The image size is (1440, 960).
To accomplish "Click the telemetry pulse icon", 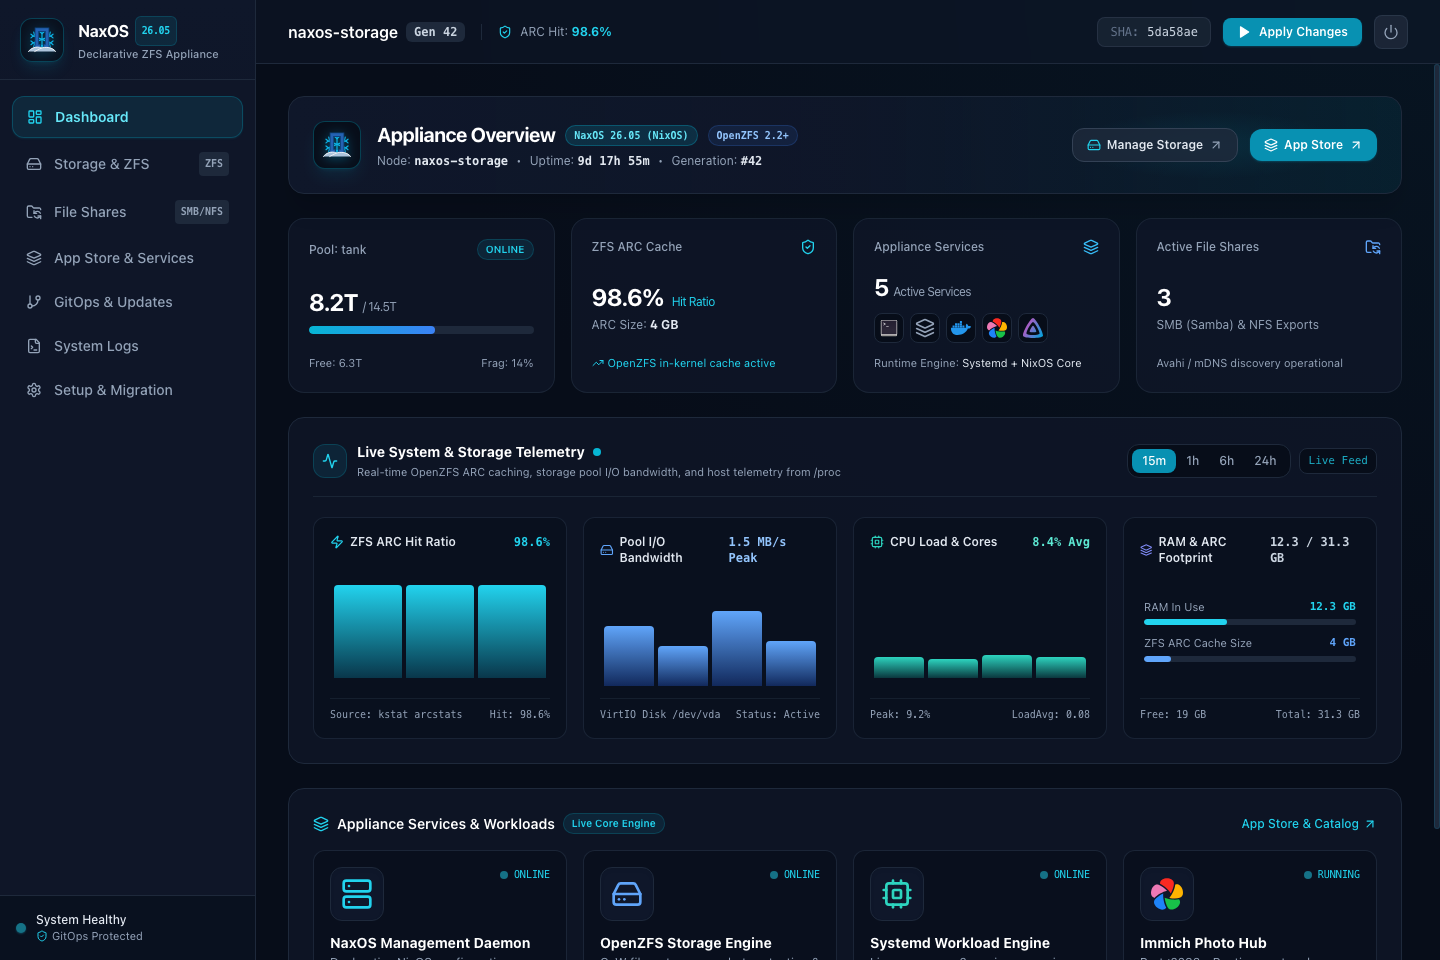I will coord(330,461).
